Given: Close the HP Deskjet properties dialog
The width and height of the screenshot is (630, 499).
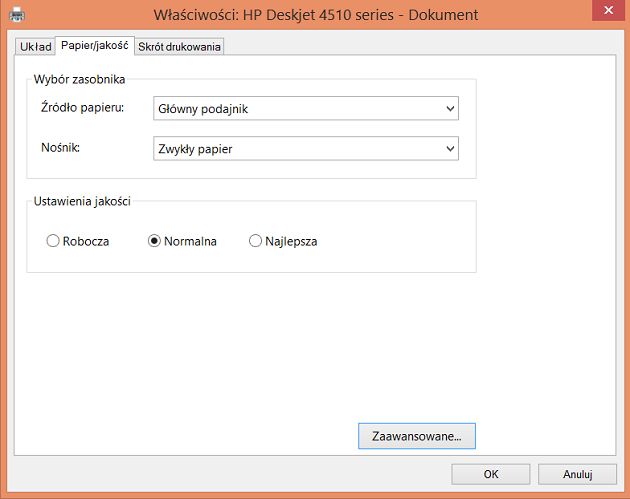Looking at the screenshot, I should point(608,10).
